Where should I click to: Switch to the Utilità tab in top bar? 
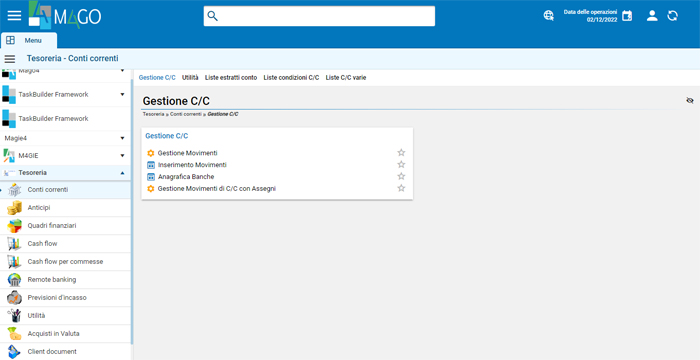pyautogui.click(x=190, y=78)
